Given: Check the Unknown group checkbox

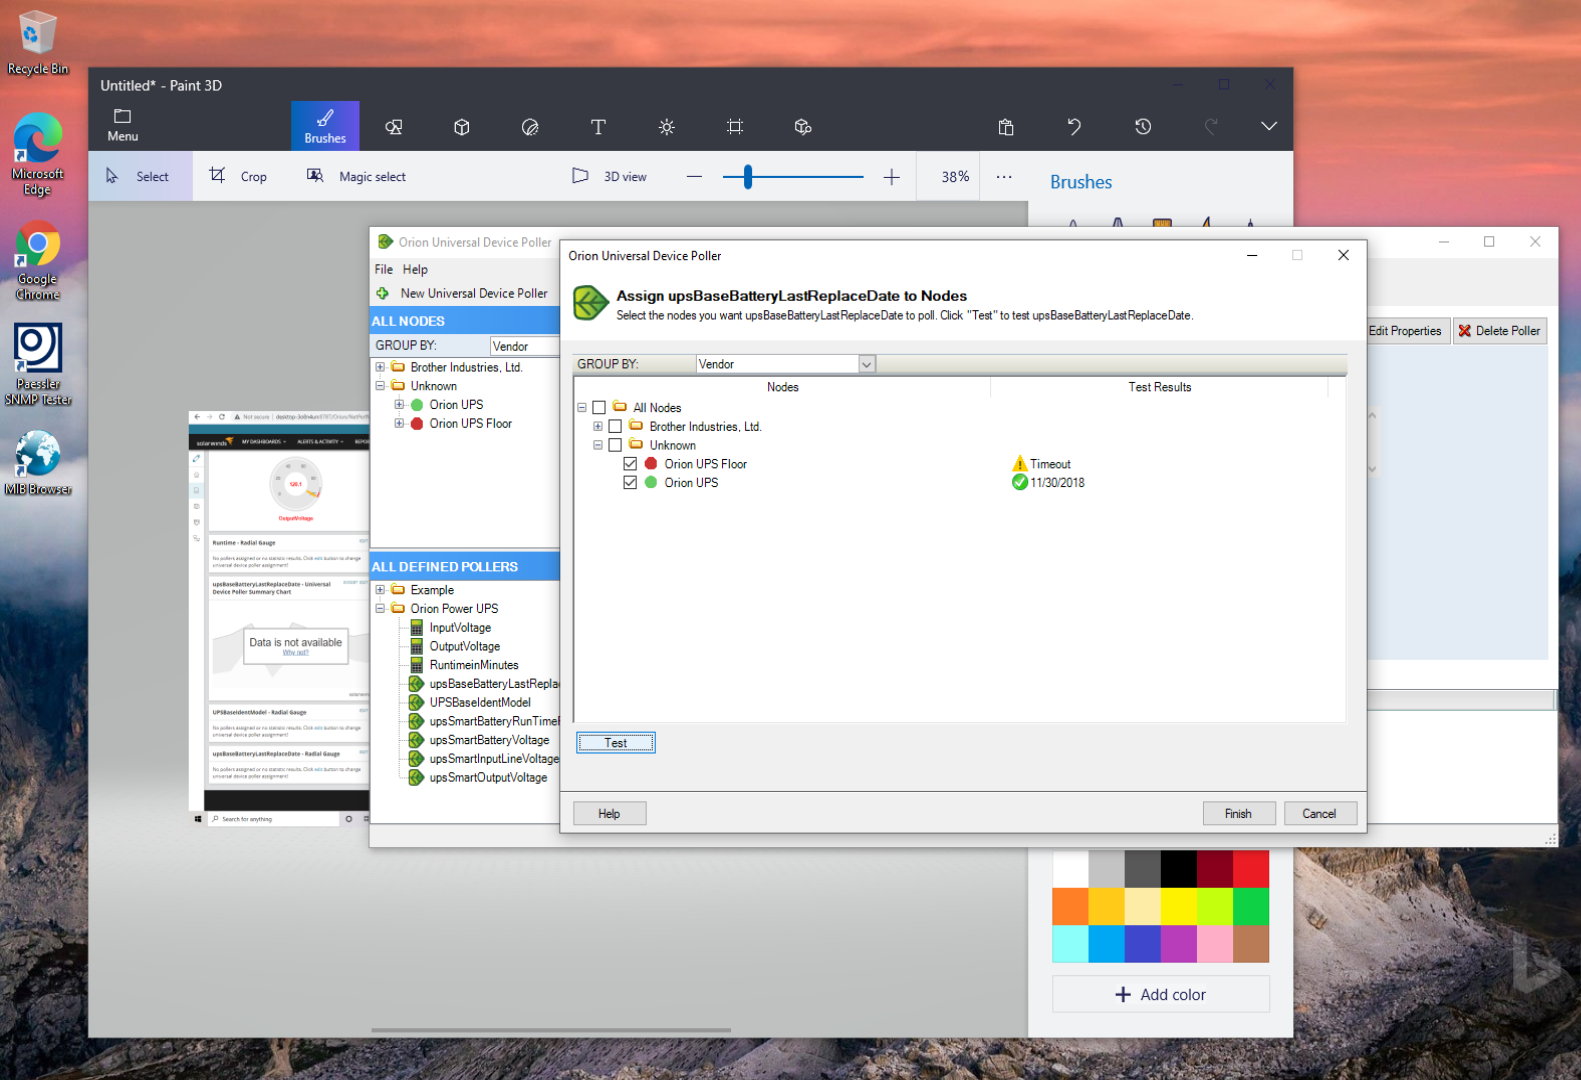Looking at the screenshot, I should [615, 445].
